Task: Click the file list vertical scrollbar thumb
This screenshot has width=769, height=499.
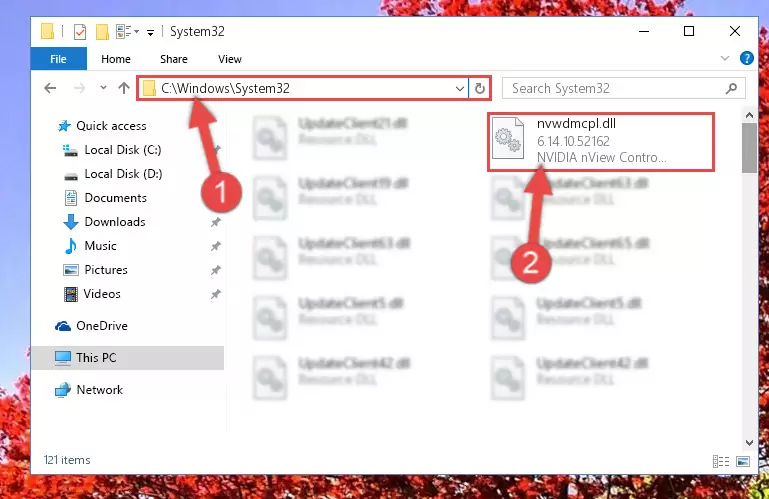Action: pos(749,148)
